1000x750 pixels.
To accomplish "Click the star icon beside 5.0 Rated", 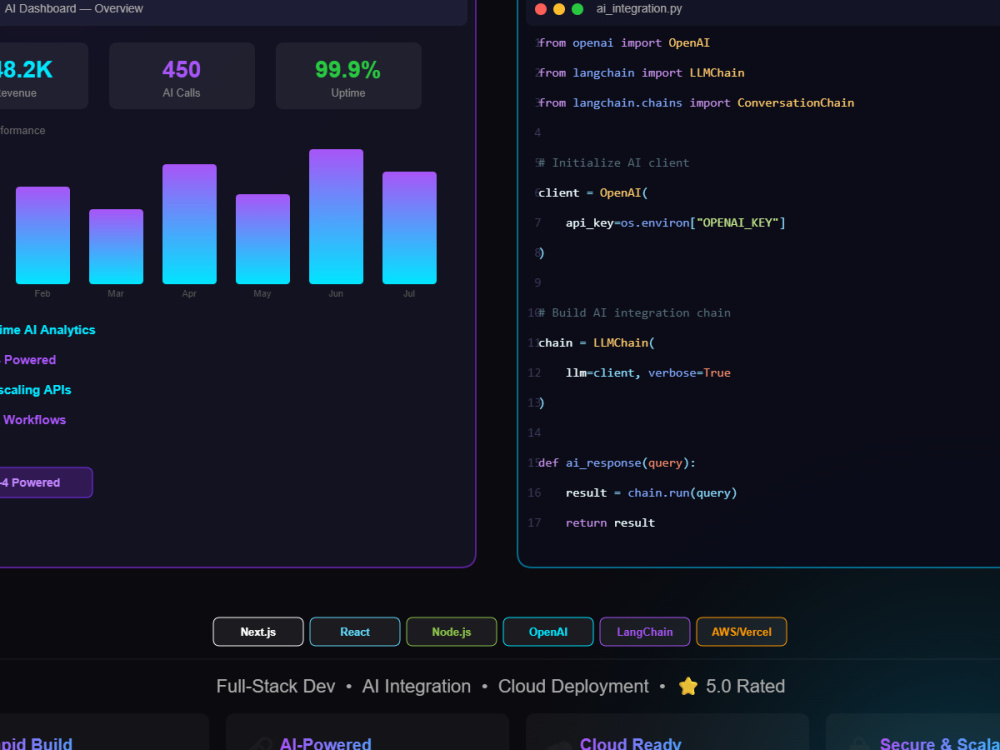I will coord(688,686).
